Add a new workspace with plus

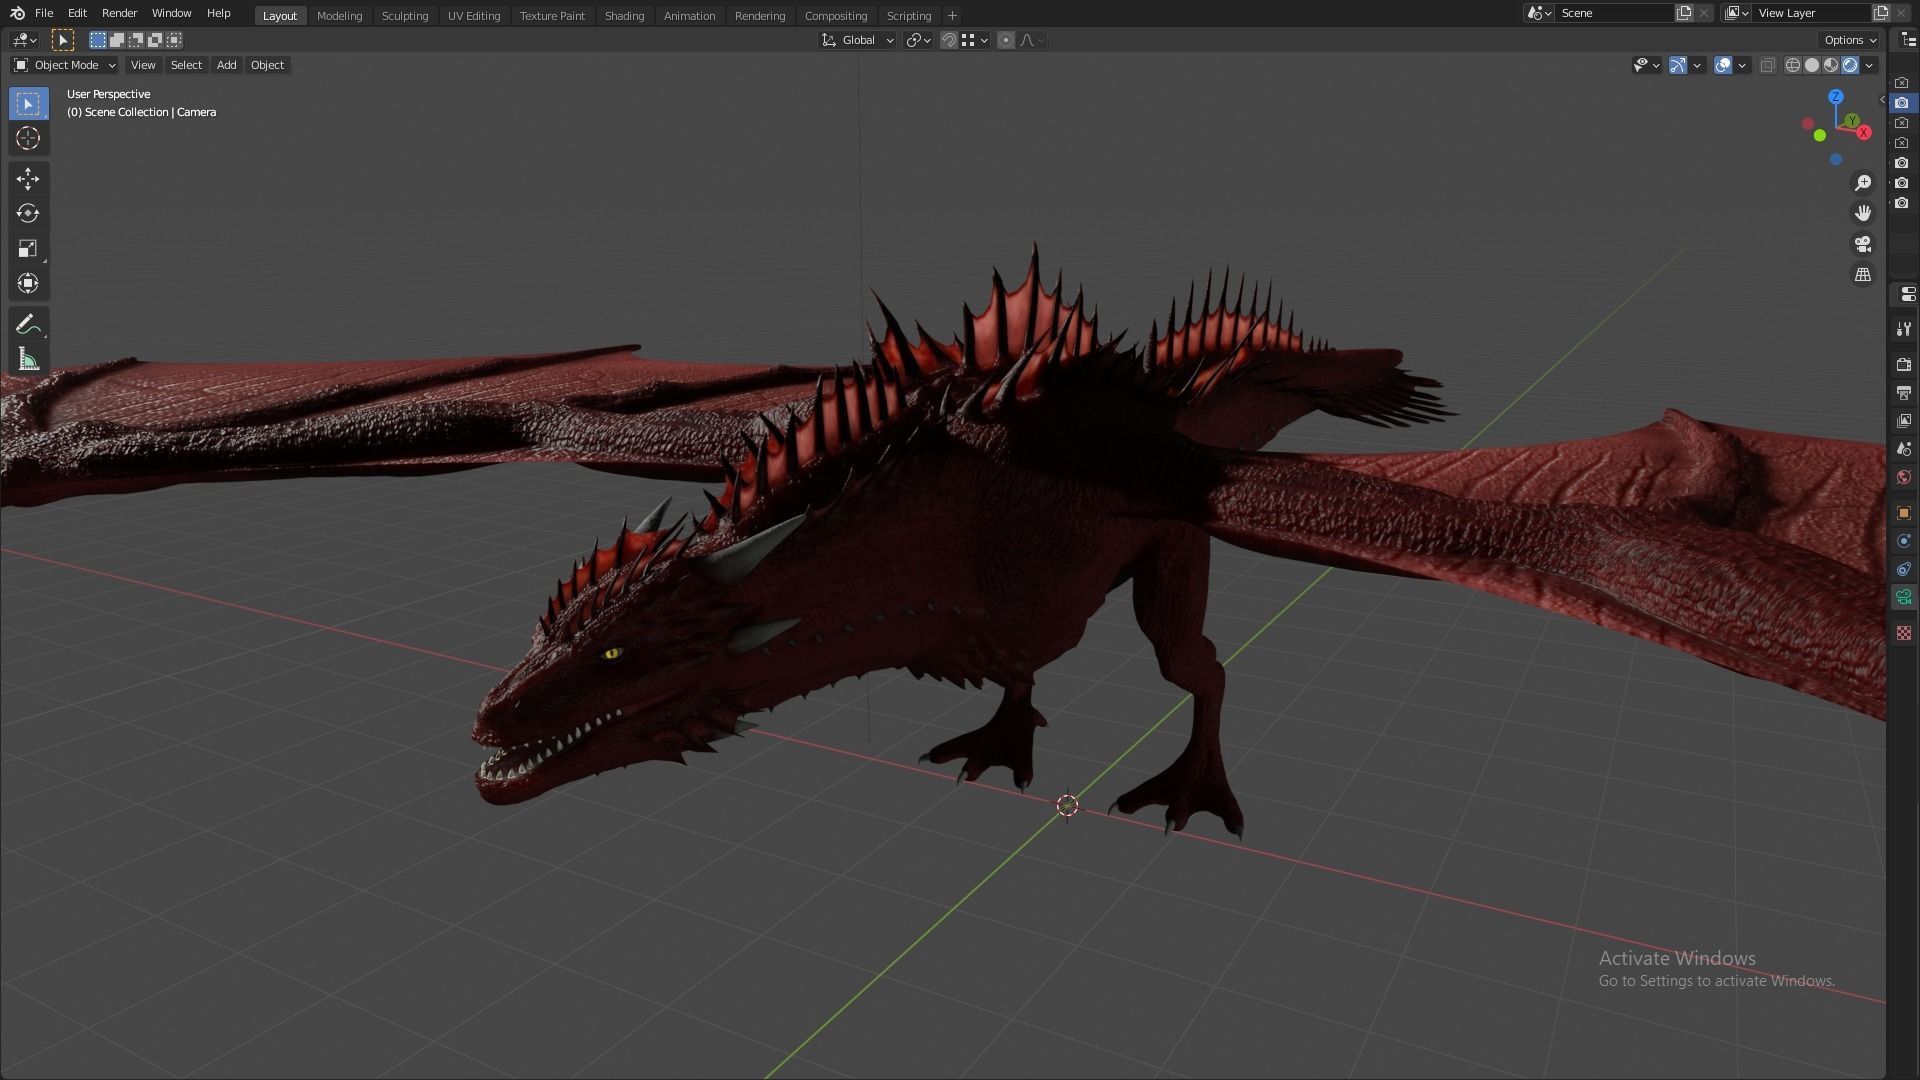click(952, 16)
